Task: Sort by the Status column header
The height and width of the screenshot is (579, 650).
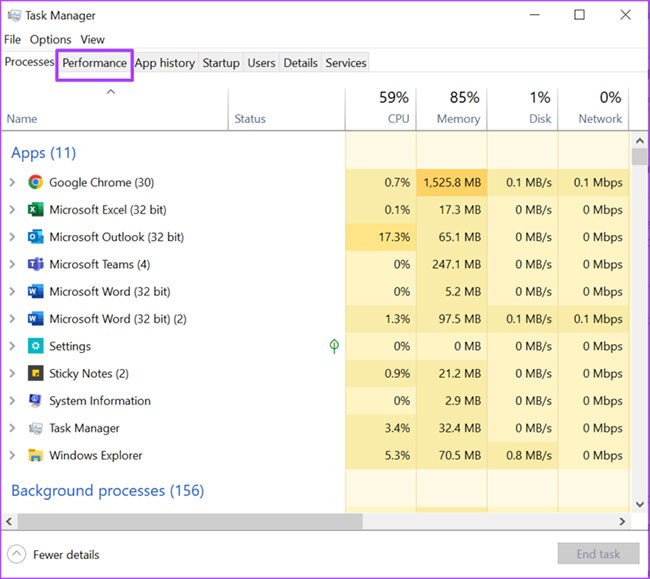Action: click(x=286, y=109)
